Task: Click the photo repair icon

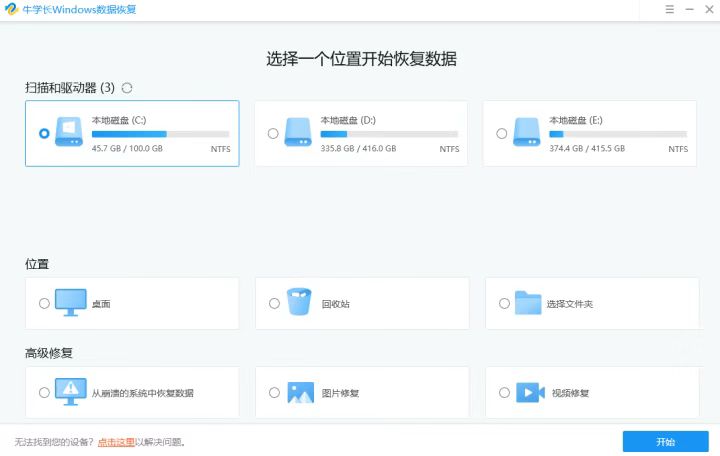Action: point(300,392)
